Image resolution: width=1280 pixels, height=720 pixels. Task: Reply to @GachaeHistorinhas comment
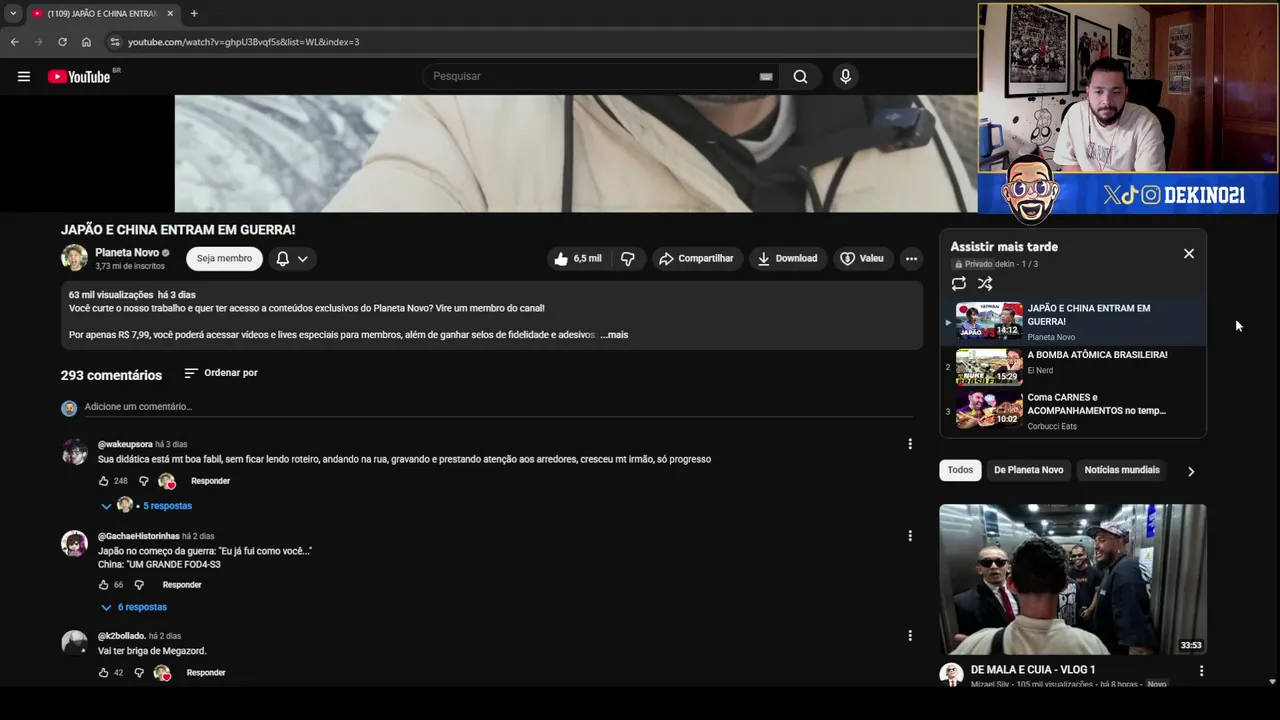[x=182, y=585]
